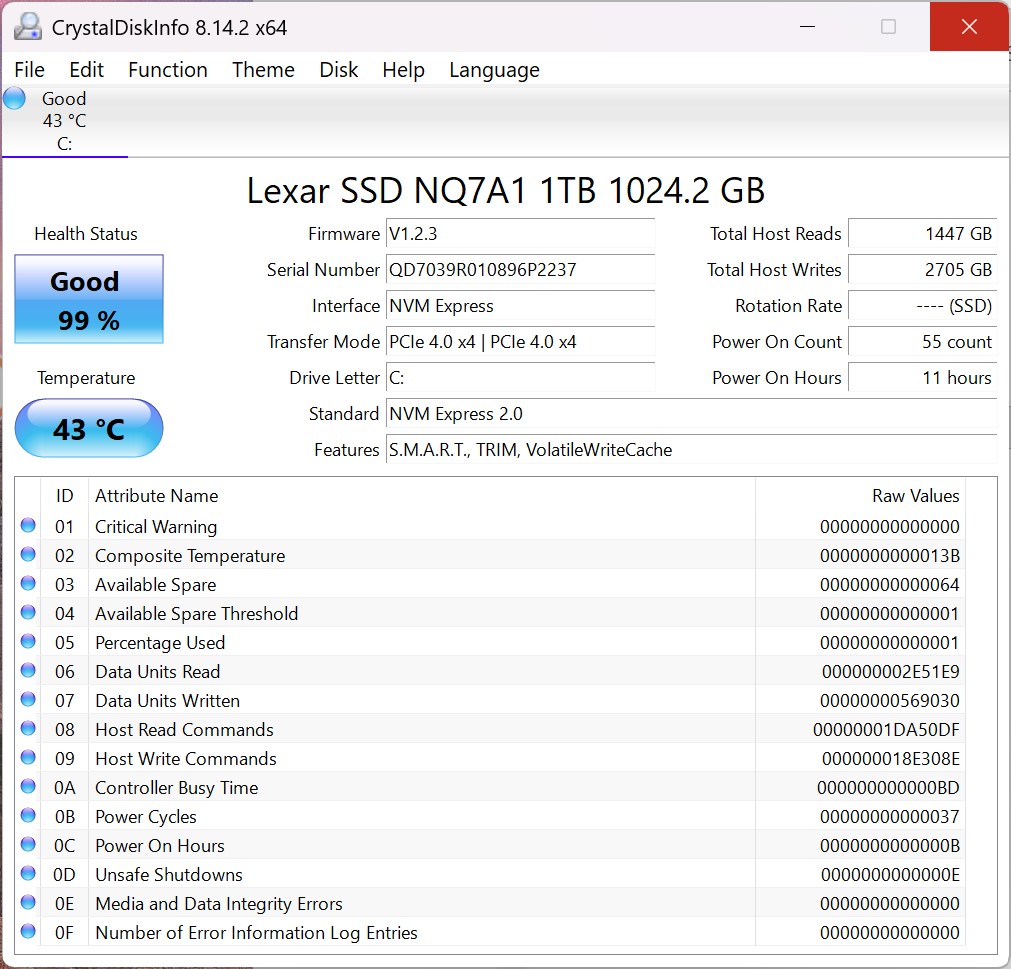The height and width of the screenshot is (969, 1011).
Task: Click the blue status orb beside Critical Warning
Action: 28,526
